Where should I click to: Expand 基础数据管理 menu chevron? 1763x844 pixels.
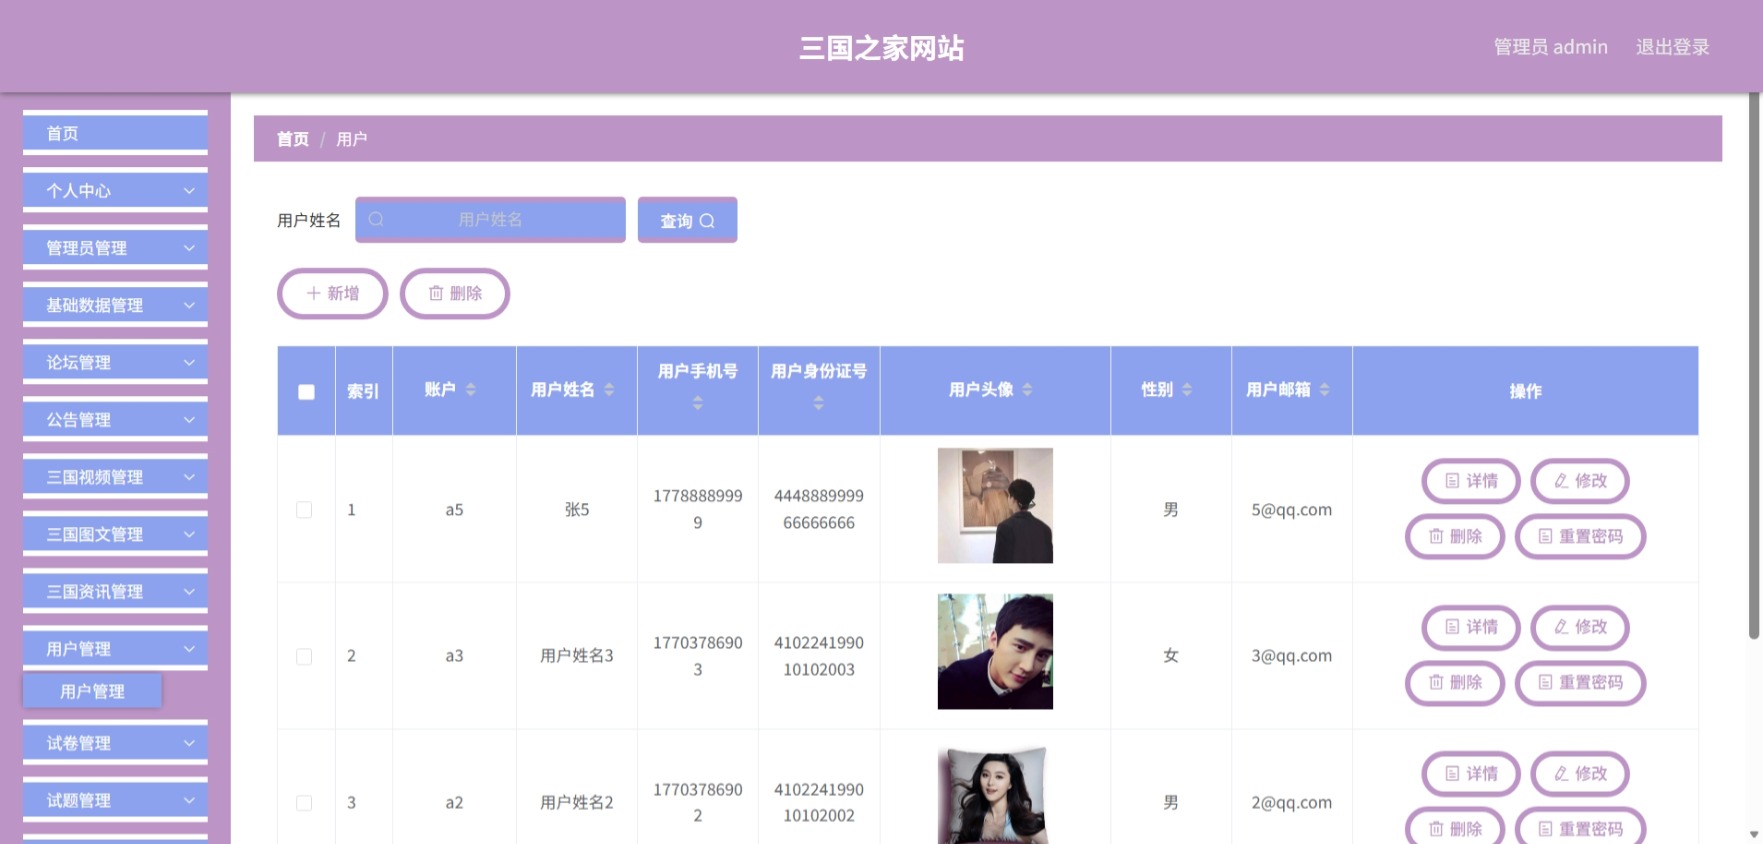pos(189,305)
